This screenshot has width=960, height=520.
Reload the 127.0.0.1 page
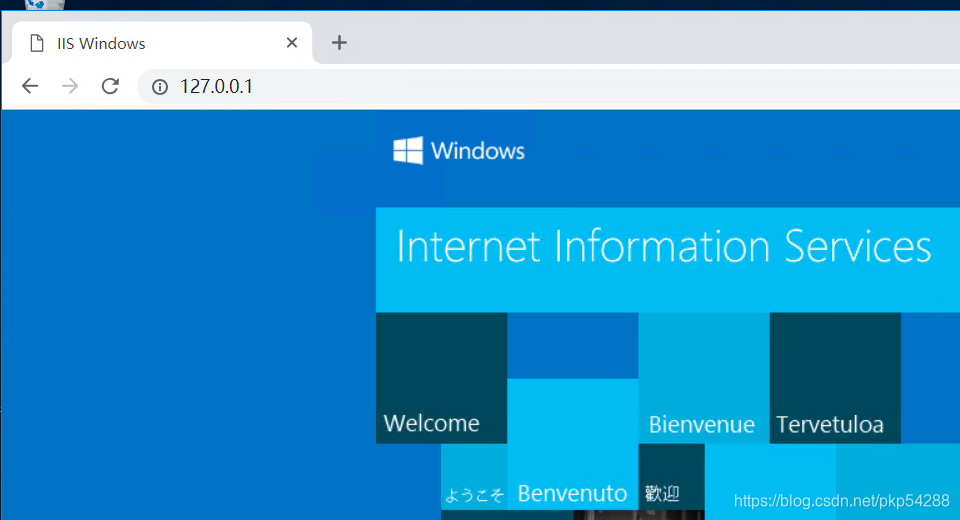(x=110, y=86)
